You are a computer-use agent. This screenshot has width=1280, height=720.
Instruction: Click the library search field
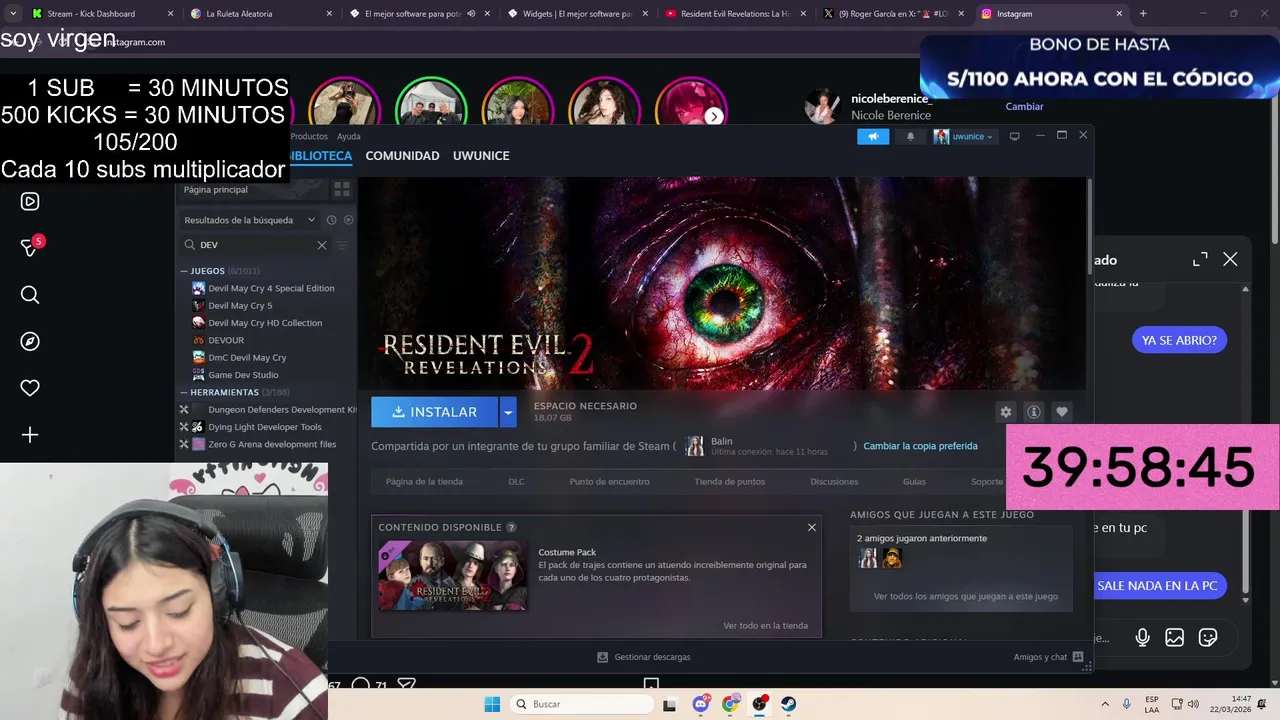255,245
